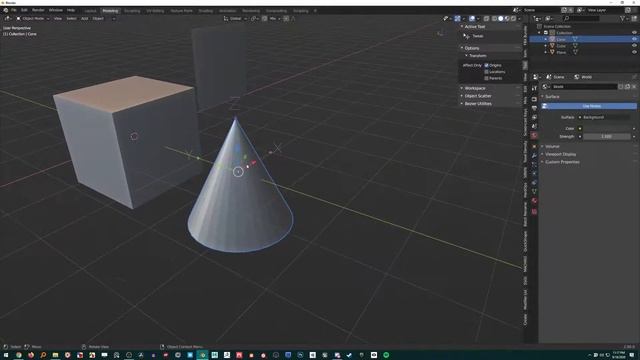640x360 pixels.
Task: Toggle X-ray mode
Action: click(x=486, y=19)
